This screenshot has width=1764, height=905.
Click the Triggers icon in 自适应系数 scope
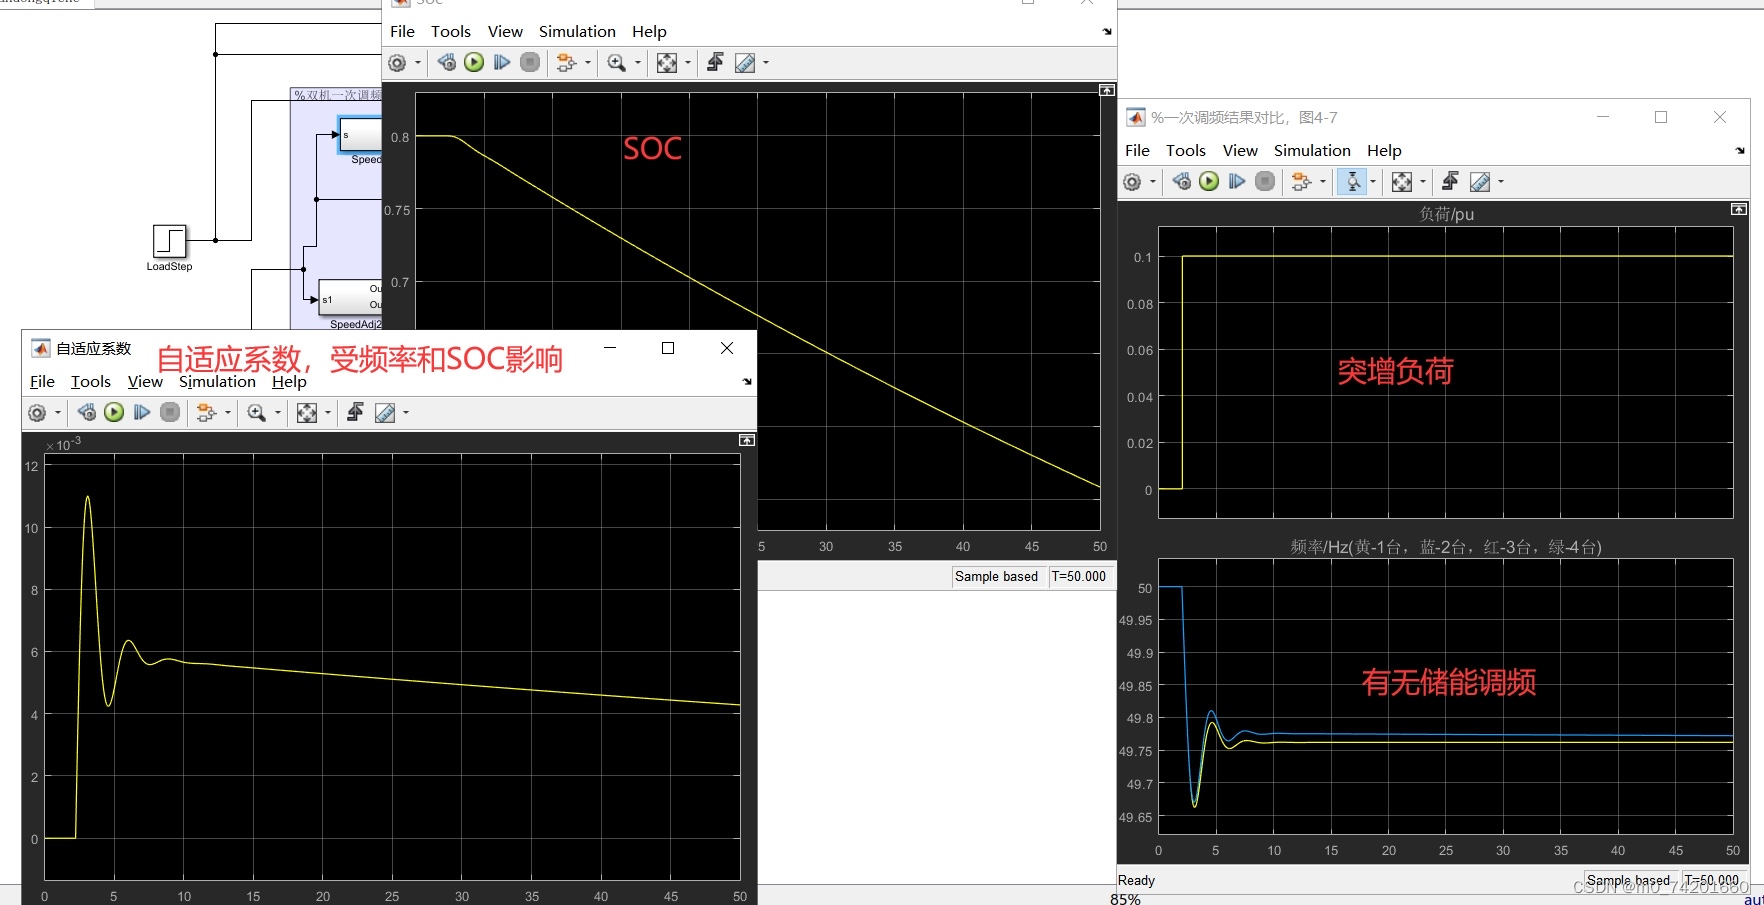click(x=355, y=413)
